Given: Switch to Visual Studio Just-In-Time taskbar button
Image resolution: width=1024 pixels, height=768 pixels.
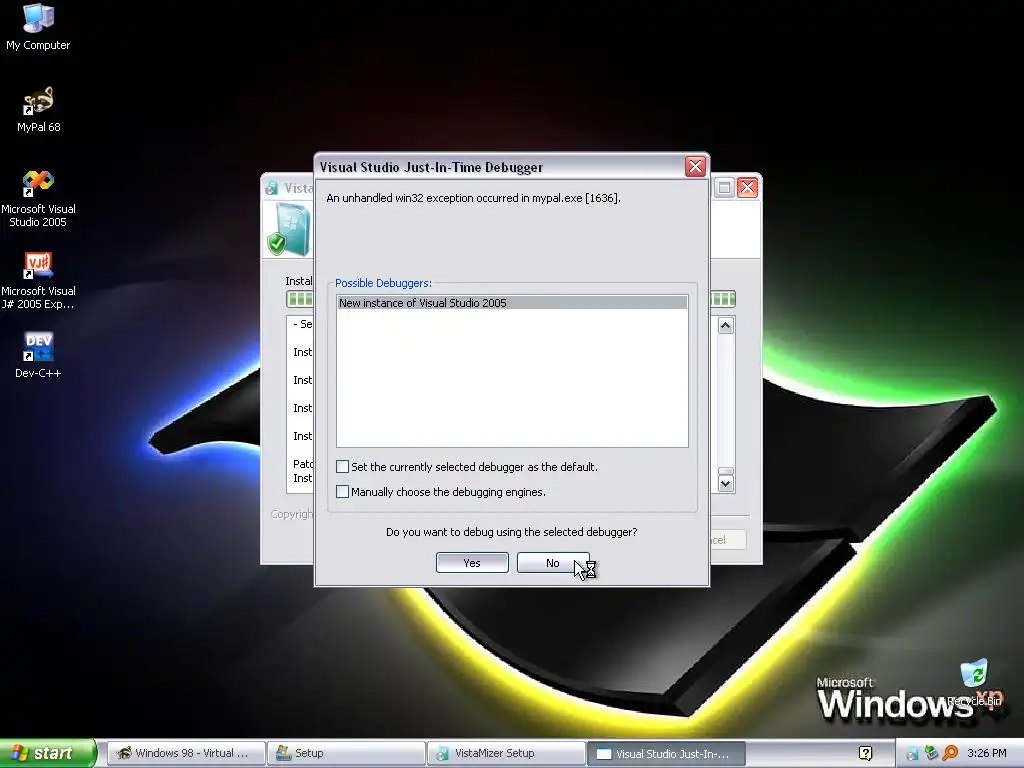Looking at the screenshot, I should click(666, 753).
